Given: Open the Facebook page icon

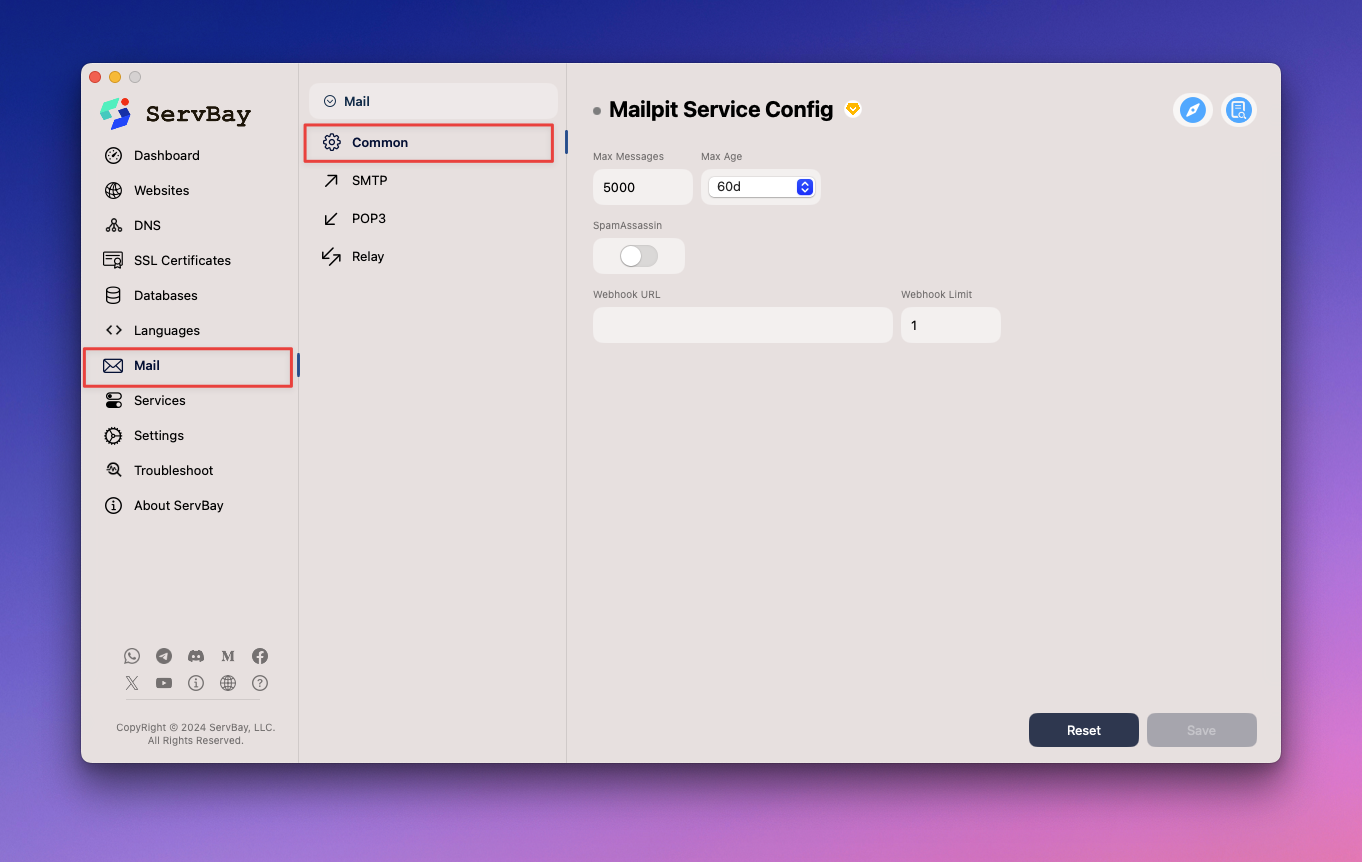Looking at the screenshot, I should click(x=260, y=656).
